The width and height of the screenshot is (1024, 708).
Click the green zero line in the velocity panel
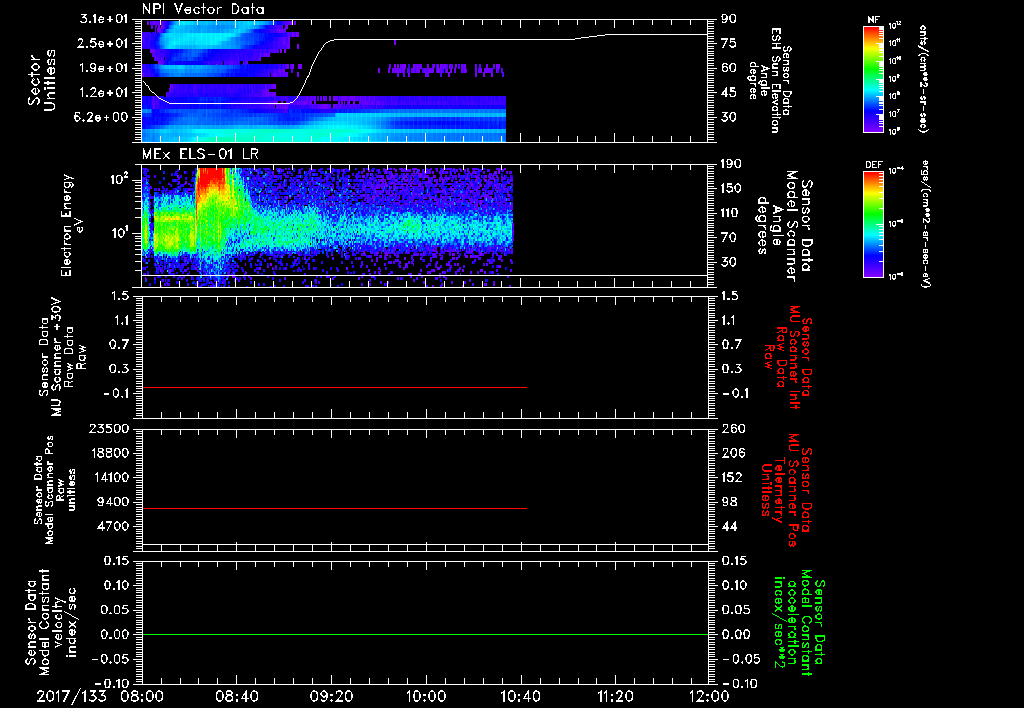[x=425, y=634]
